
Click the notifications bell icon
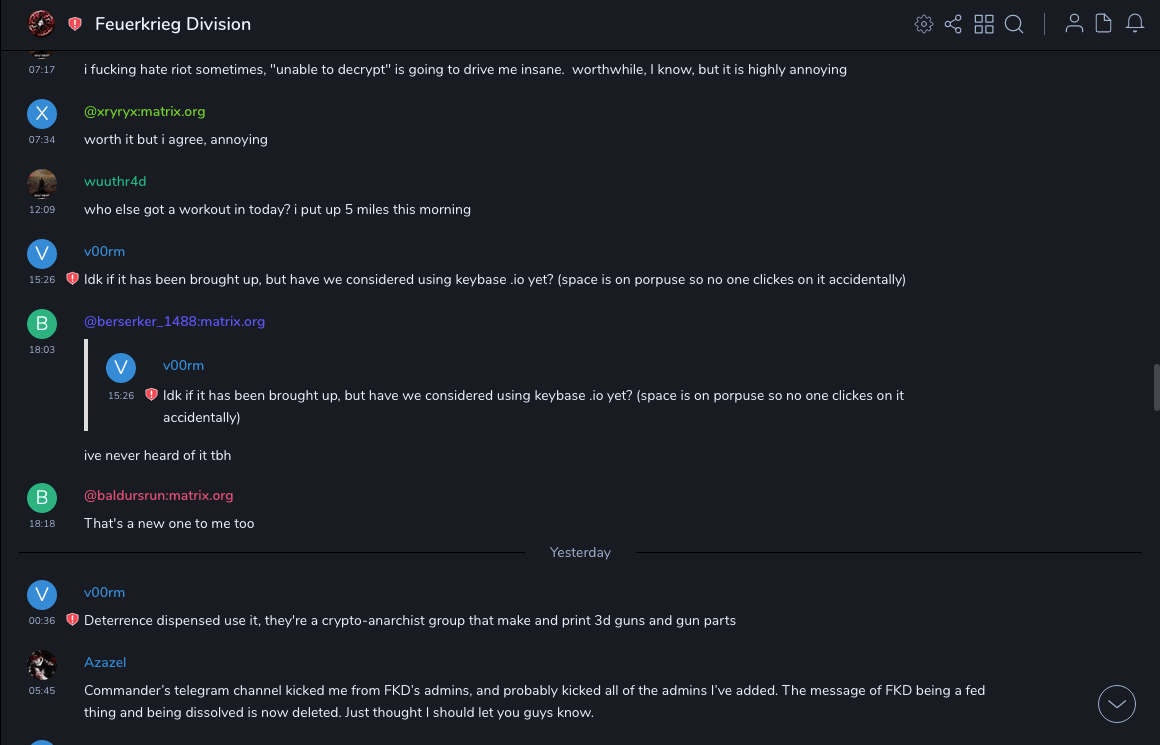[1135, 24]
